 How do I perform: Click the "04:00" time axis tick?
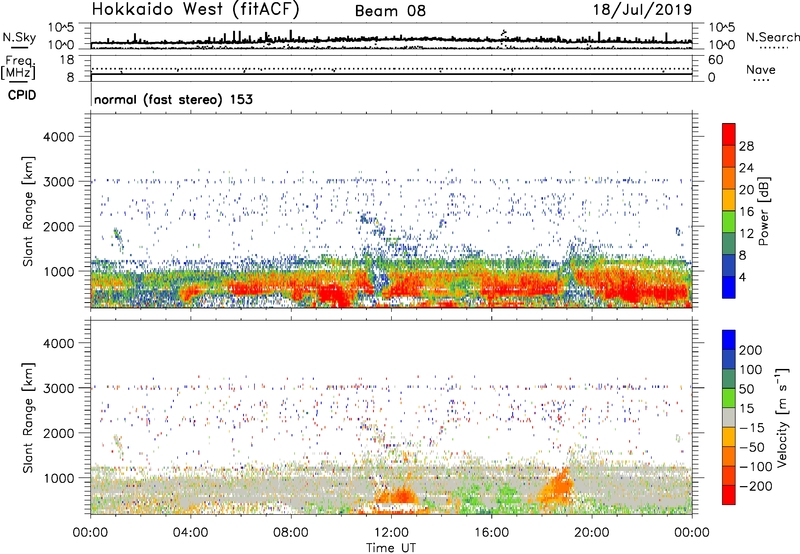click(190, 532)
